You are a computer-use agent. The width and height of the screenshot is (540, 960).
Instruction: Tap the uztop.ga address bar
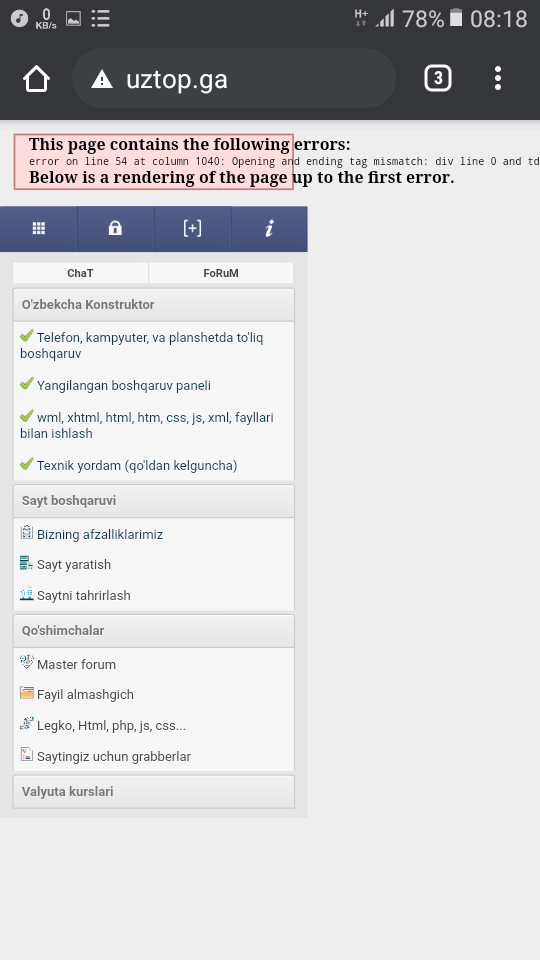point(234,79)
